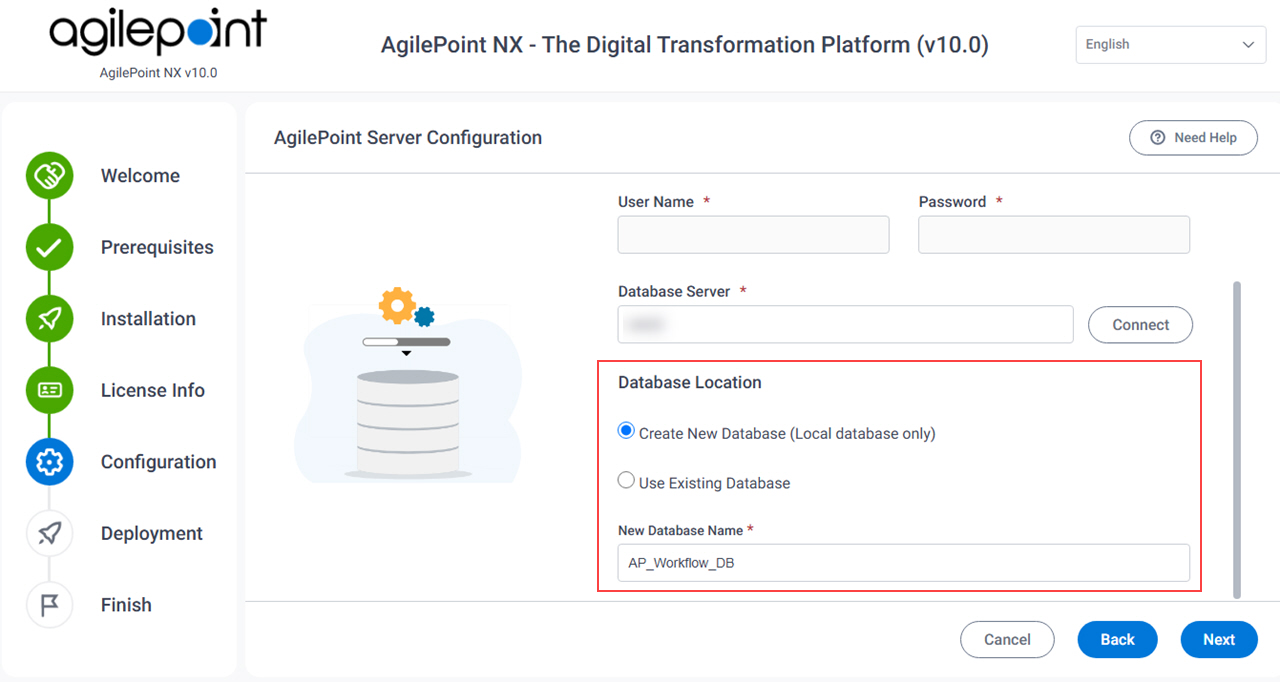Focus the Password input field

click(1054, 235)
